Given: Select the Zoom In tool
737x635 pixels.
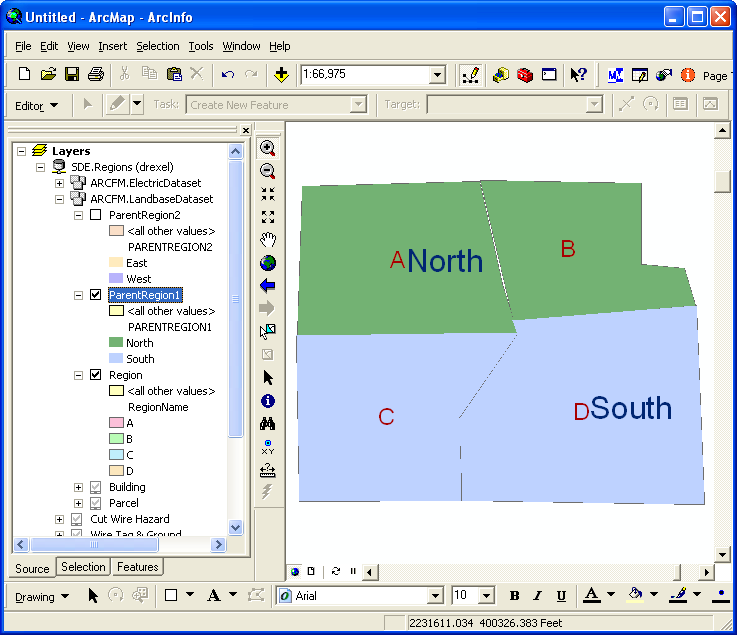Looking at the screenshot, I should pyautogui.click(x=267, y=148).
